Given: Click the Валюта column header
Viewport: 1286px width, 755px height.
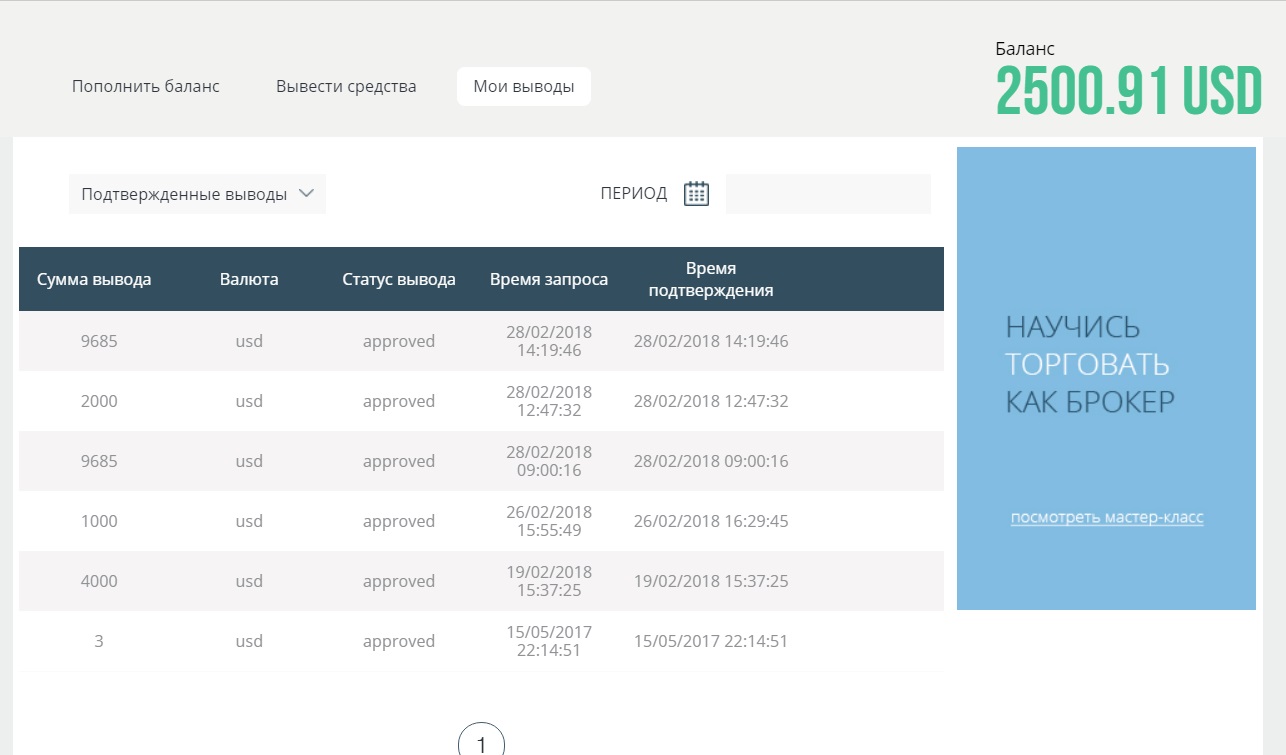Looking at the screenshot, I should pos(249,280).
